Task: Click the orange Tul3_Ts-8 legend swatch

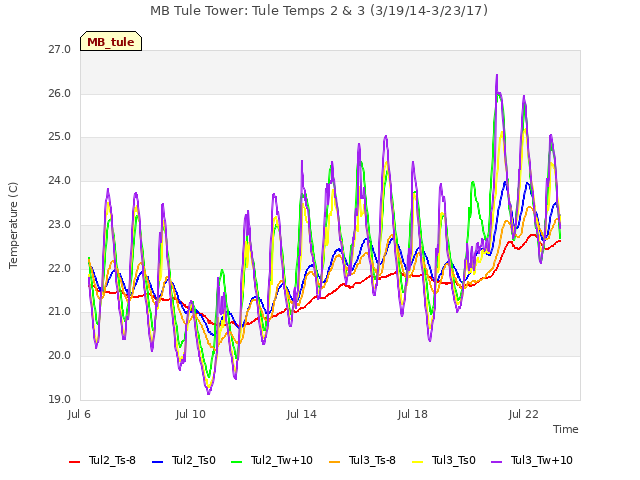Action: coord(335,462)
